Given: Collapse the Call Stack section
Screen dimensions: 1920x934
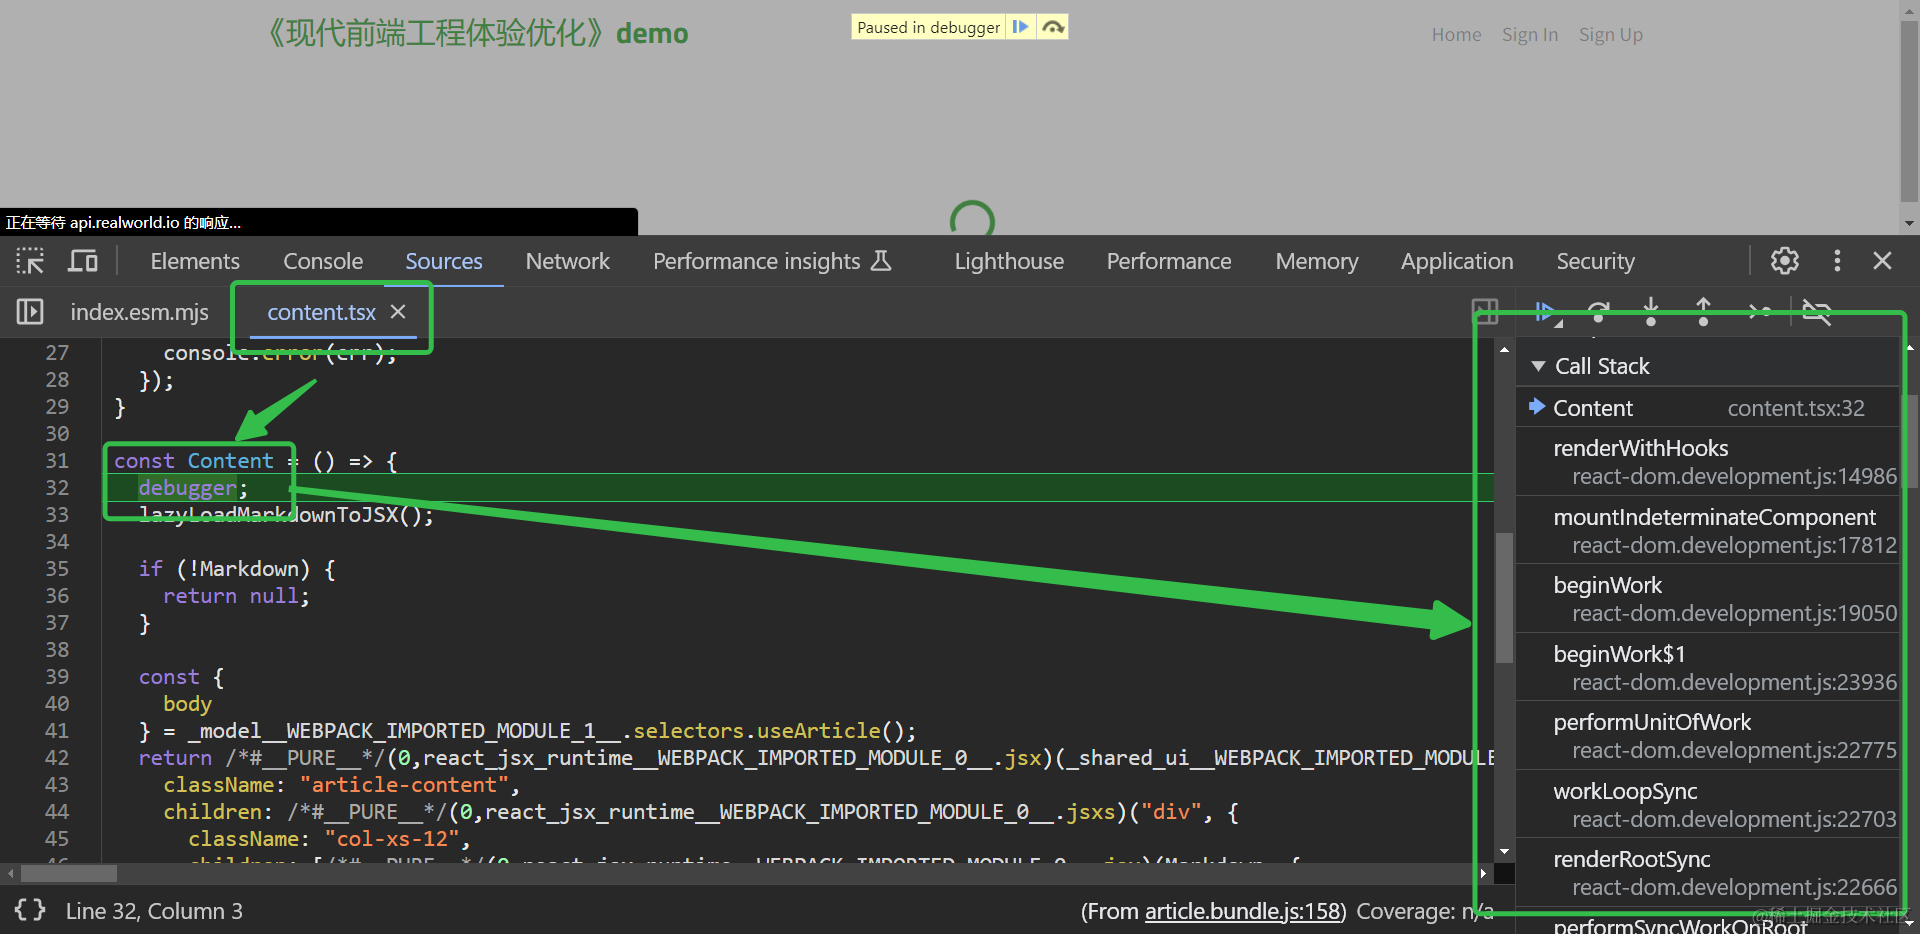Looking at the screenshot, I should pyautogui.click(x=1539, y=366).
